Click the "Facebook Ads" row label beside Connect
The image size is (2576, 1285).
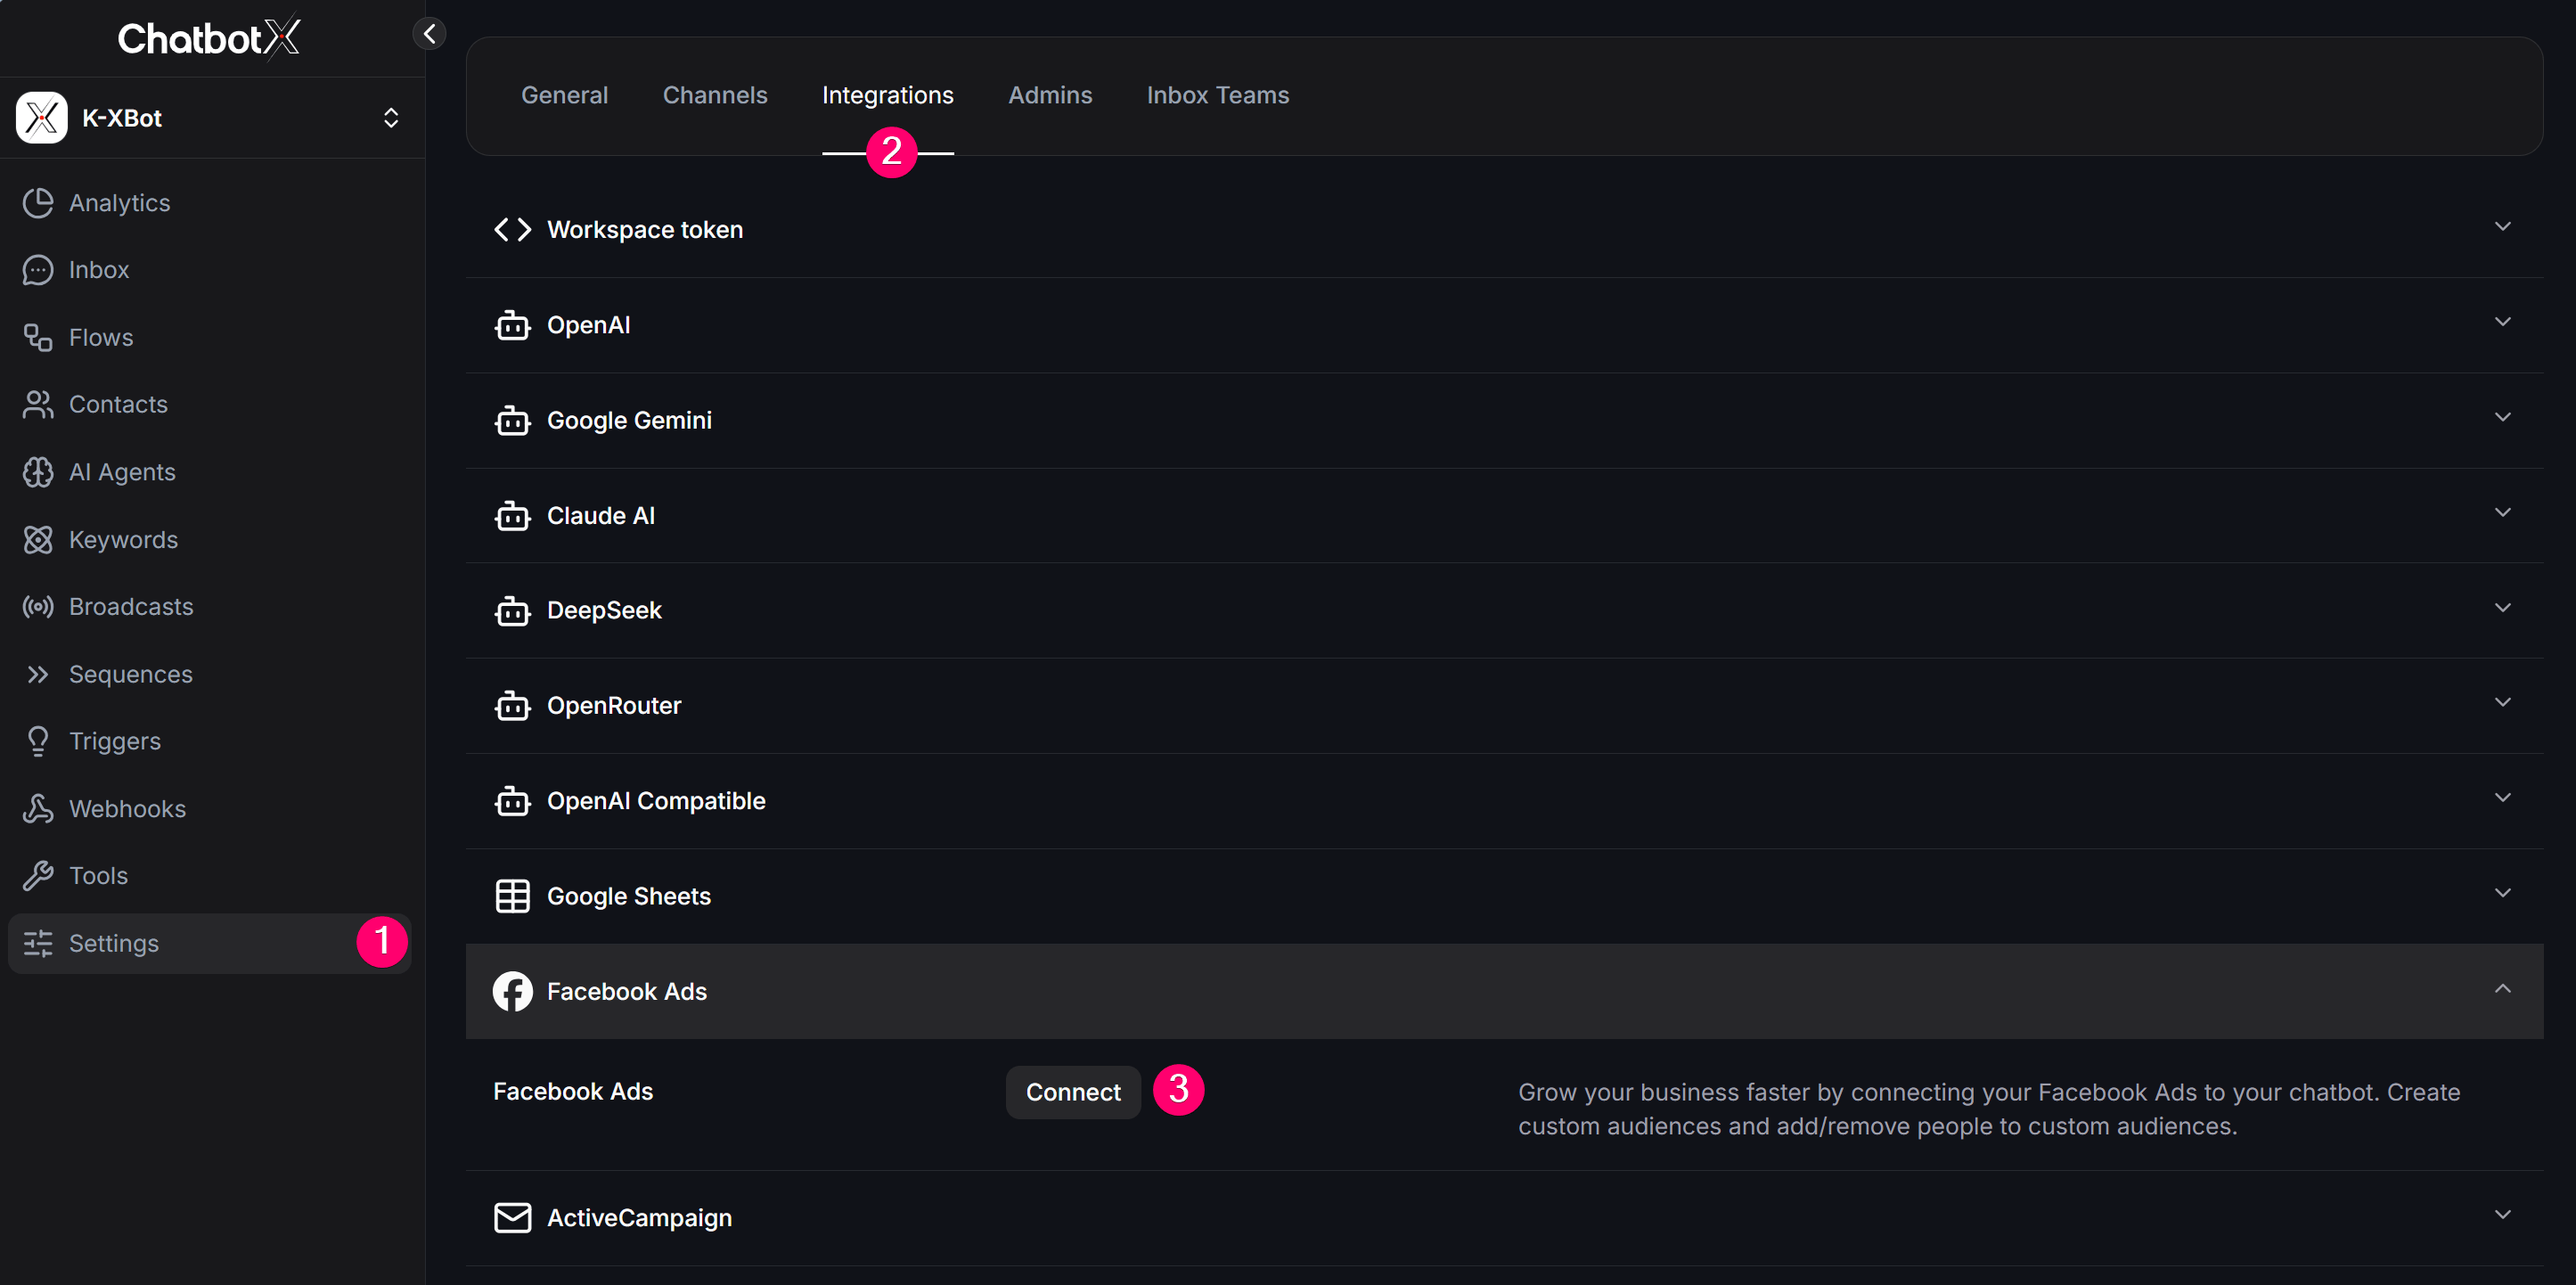(573, 1092)
